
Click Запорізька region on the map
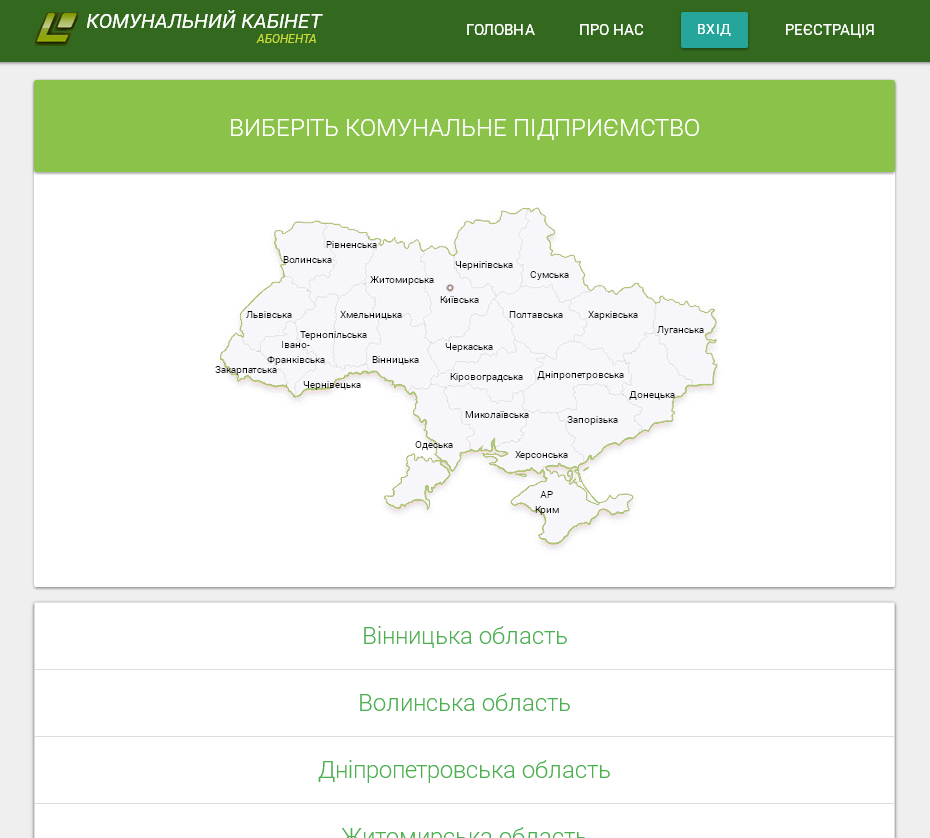592,420
